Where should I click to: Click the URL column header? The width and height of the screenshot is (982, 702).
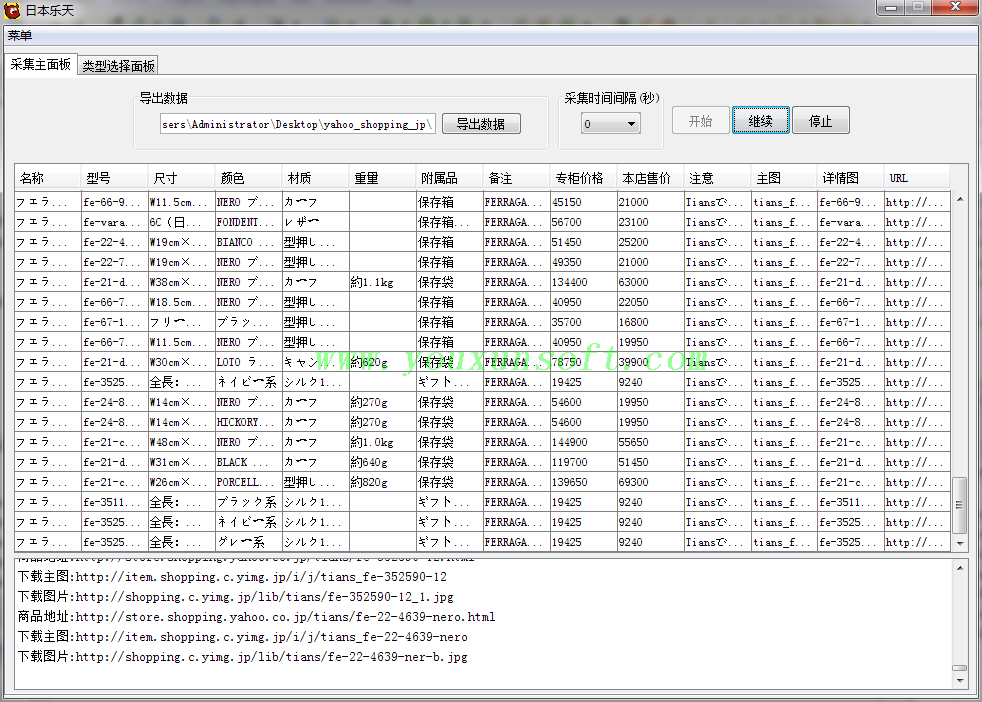(917, 178)
